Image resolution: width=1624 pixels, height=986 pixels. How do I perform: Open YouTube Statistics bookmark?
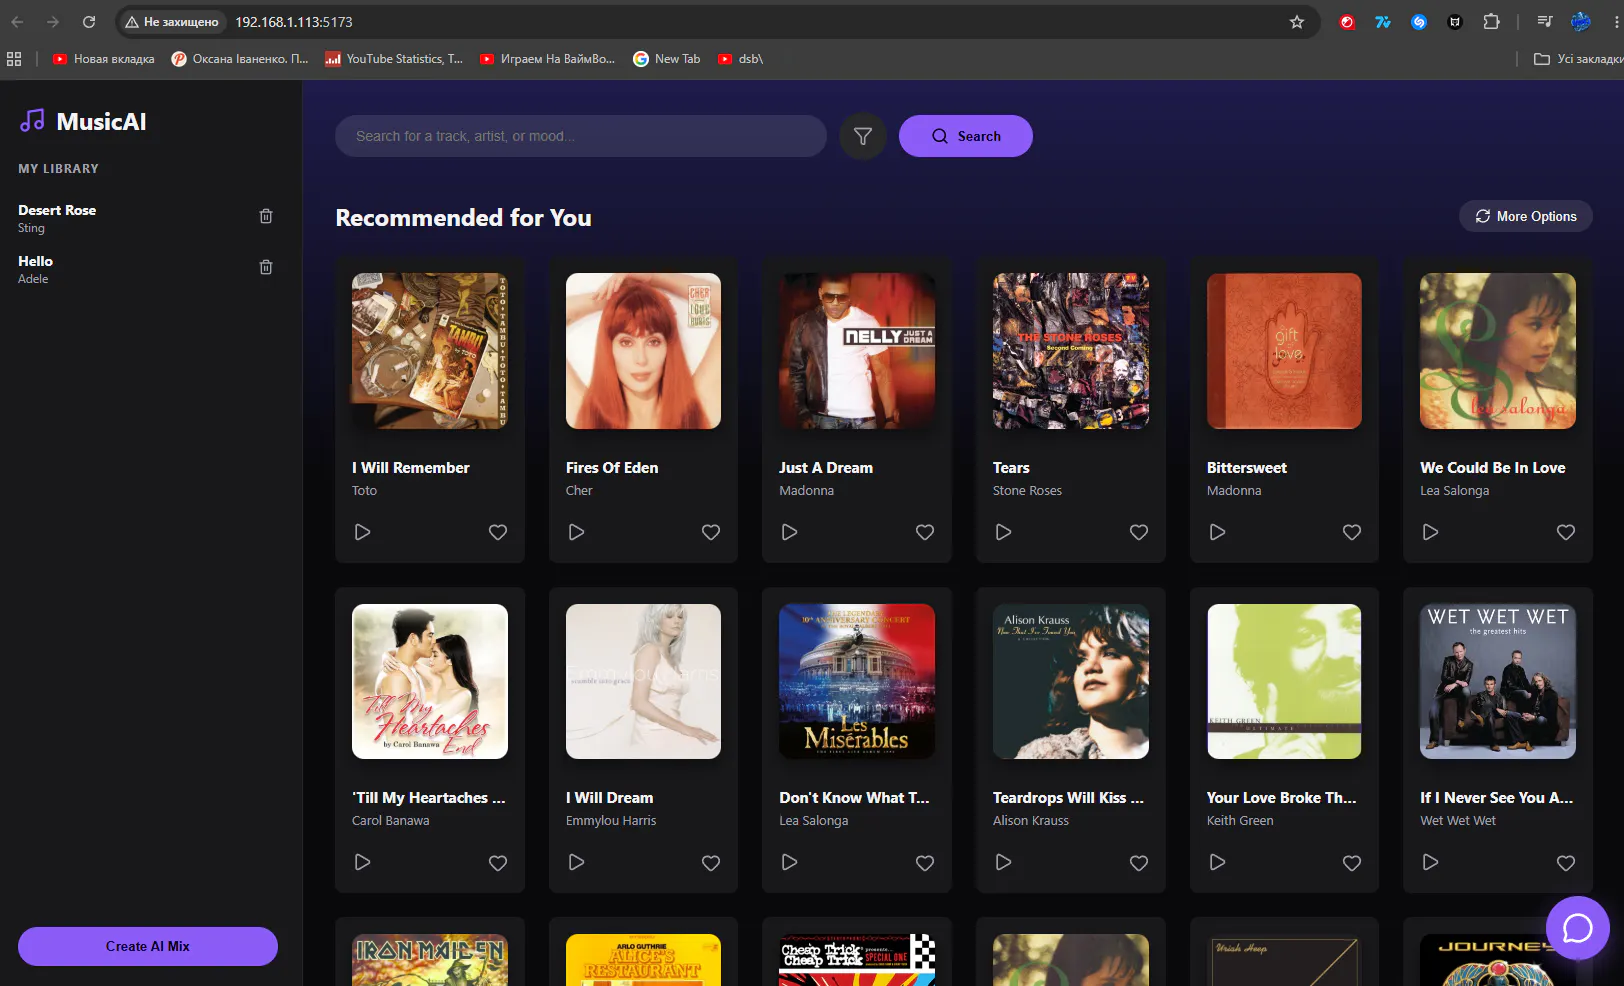(x=394, y=59)
